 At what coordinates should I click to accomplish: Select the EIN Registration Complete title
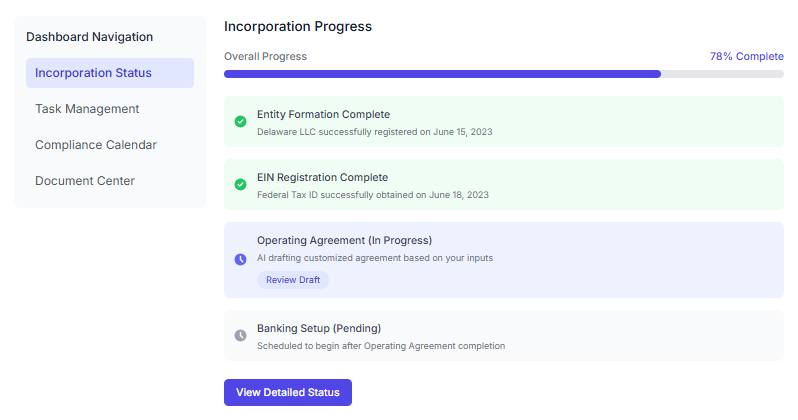[322, 177]
